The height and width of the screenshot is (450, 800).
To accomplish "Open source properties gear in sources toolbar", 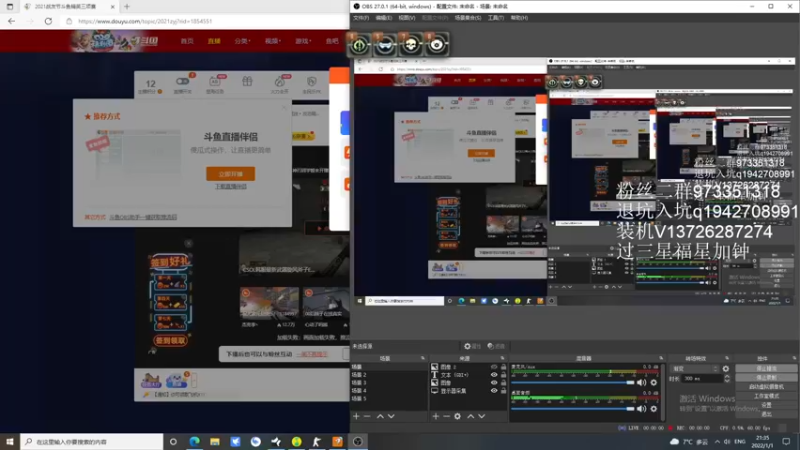I will pos(458,416).
